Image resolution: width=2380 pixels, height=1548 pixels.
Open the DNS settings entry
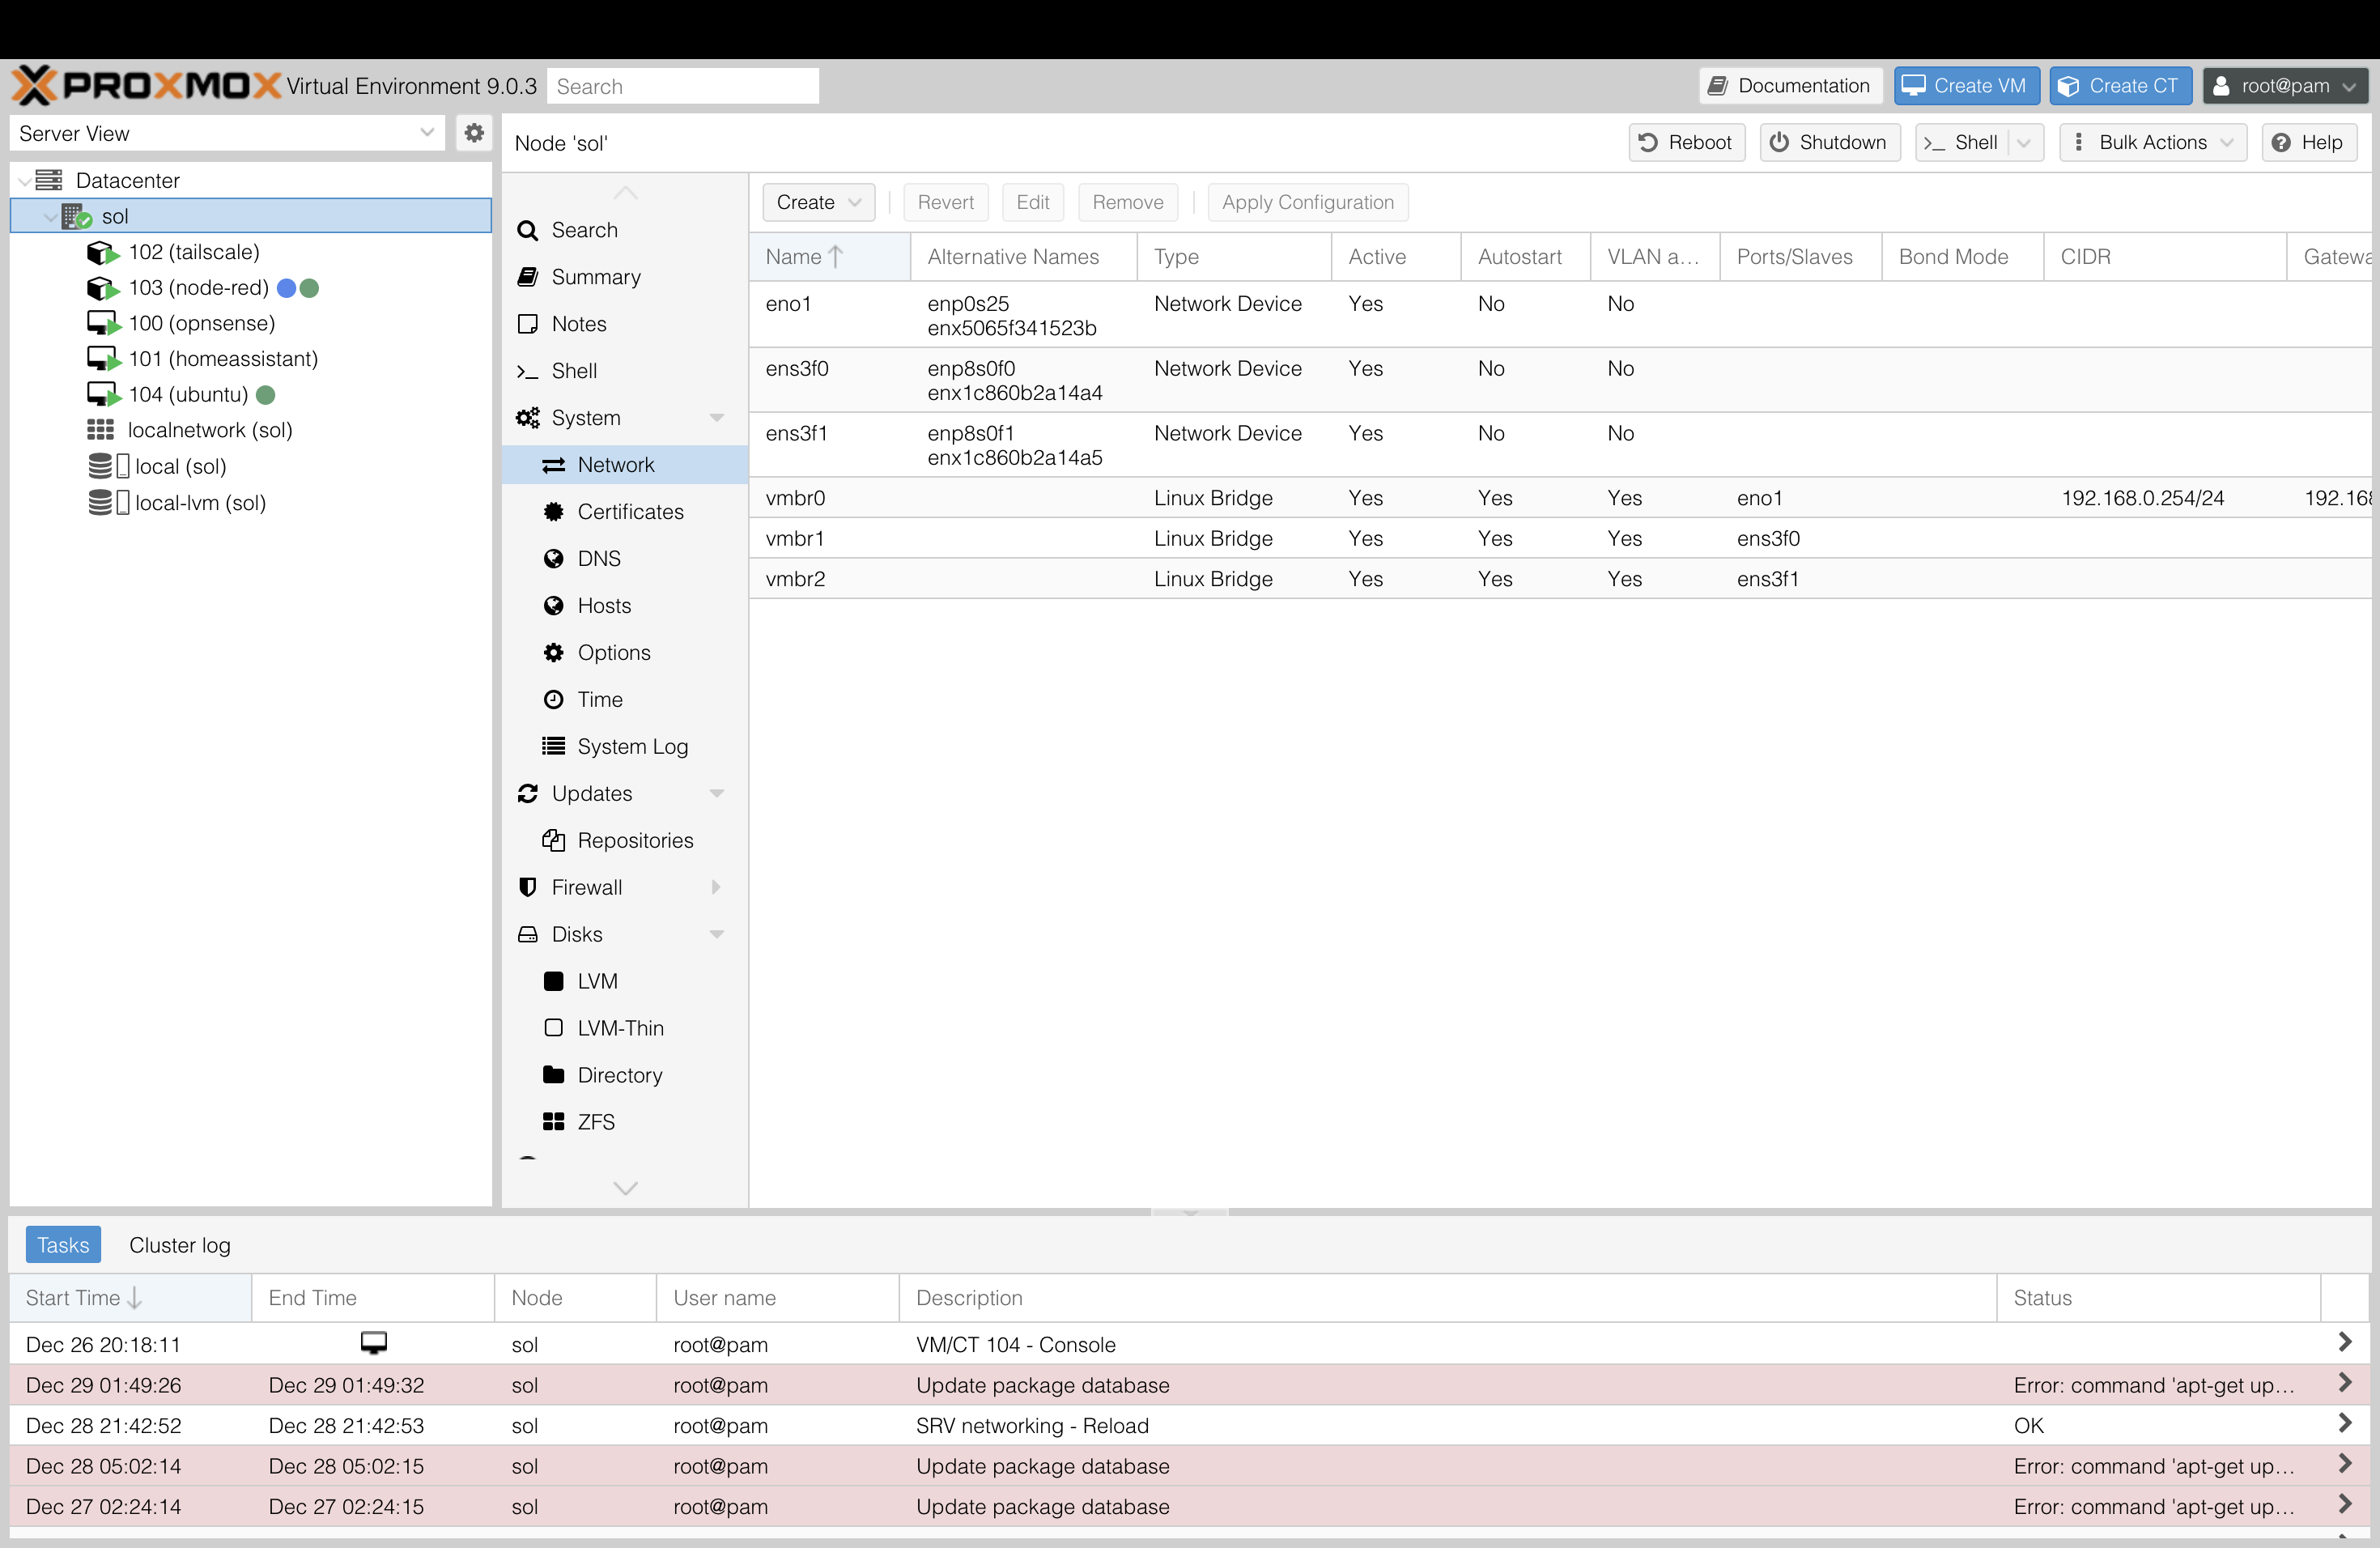click(x=599, y=559)
